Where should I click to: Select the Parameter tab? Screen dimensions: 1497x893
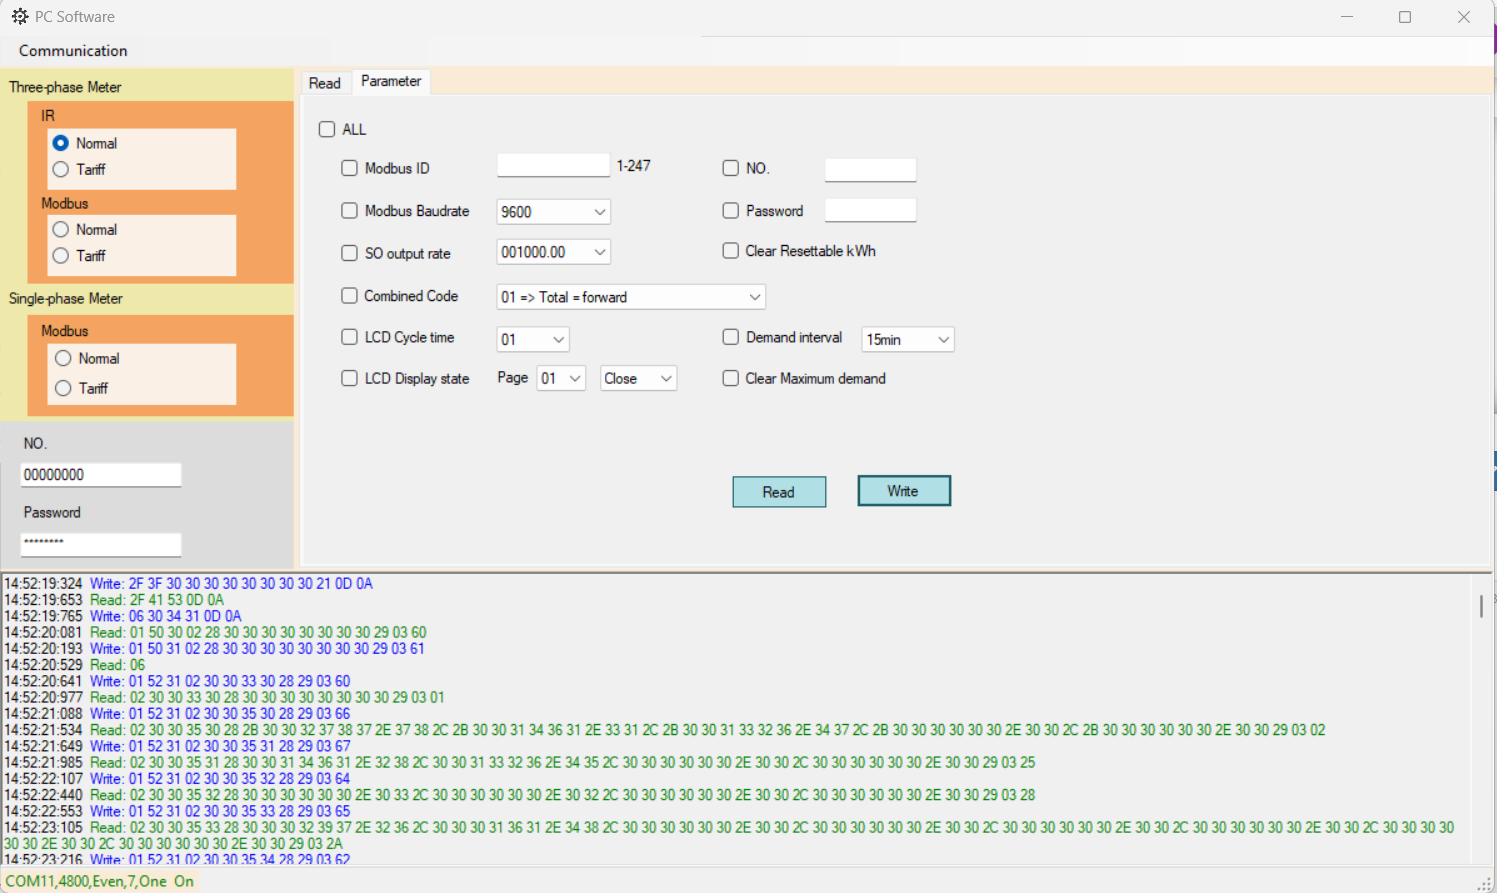point(391,82)
